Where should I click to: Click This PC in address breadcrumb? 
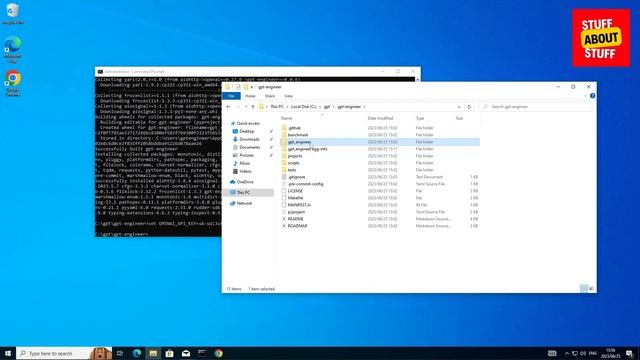(277, 107)
